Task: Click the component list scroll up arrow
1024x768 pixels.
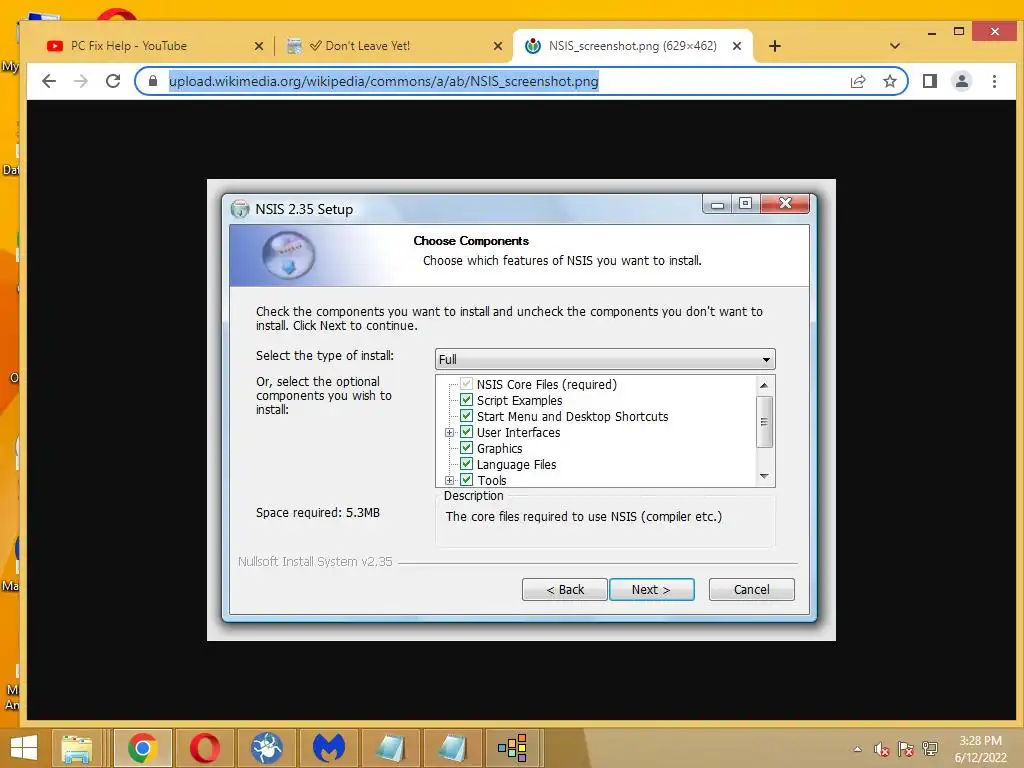Action: coord(764,385)
